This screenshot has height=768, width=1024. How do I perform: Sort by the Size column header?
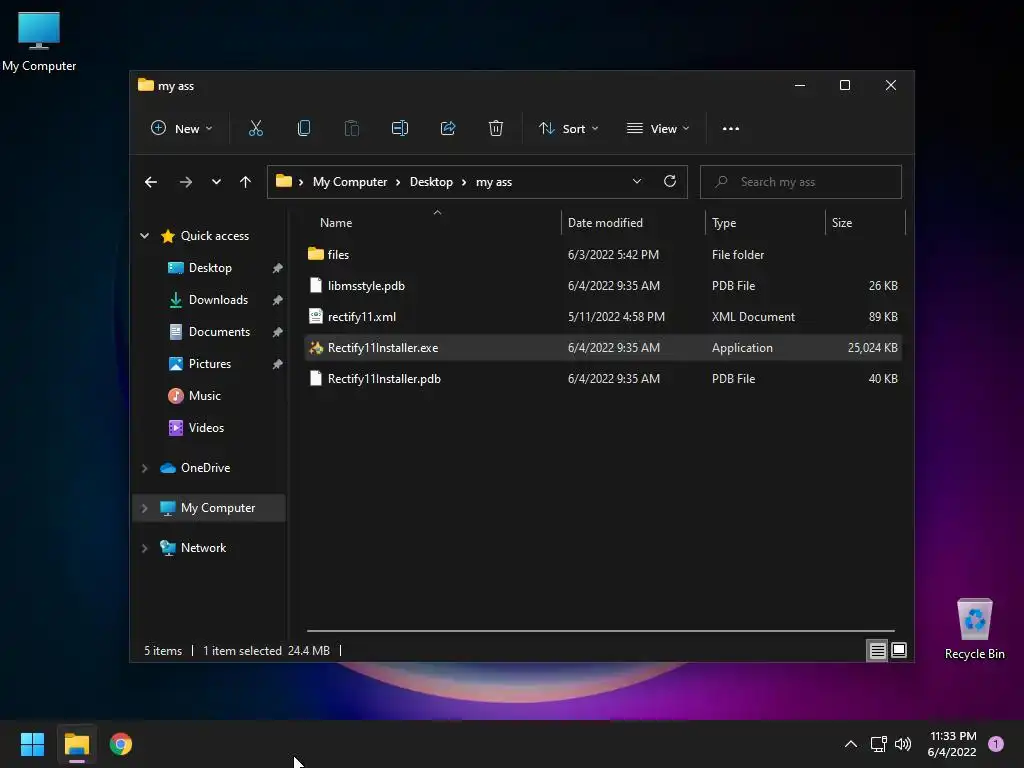click(x=842, y=223)
